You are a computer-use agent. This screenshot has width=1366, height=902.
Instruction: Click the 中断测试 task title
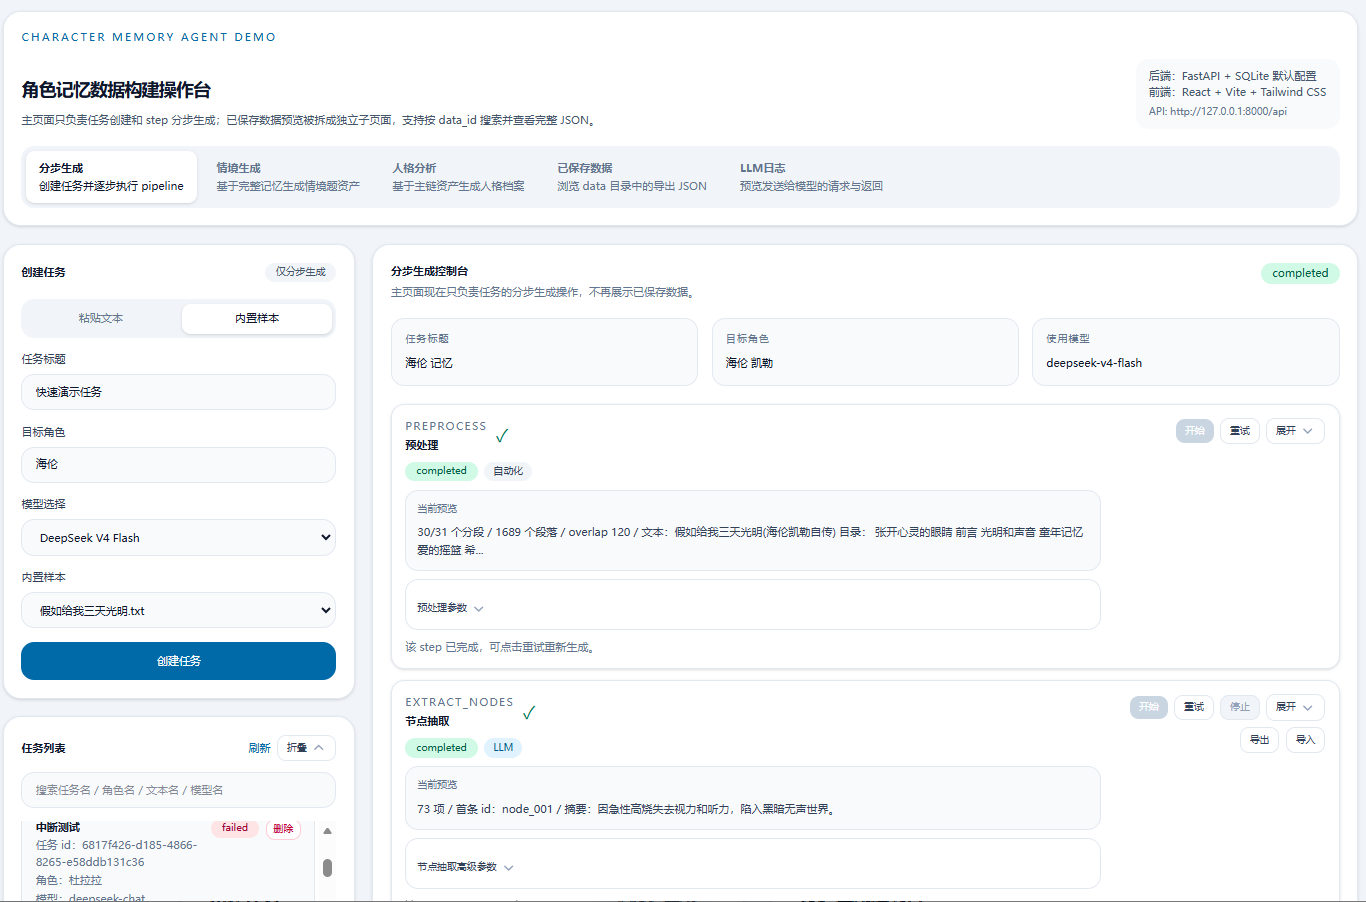pos(58,827)
